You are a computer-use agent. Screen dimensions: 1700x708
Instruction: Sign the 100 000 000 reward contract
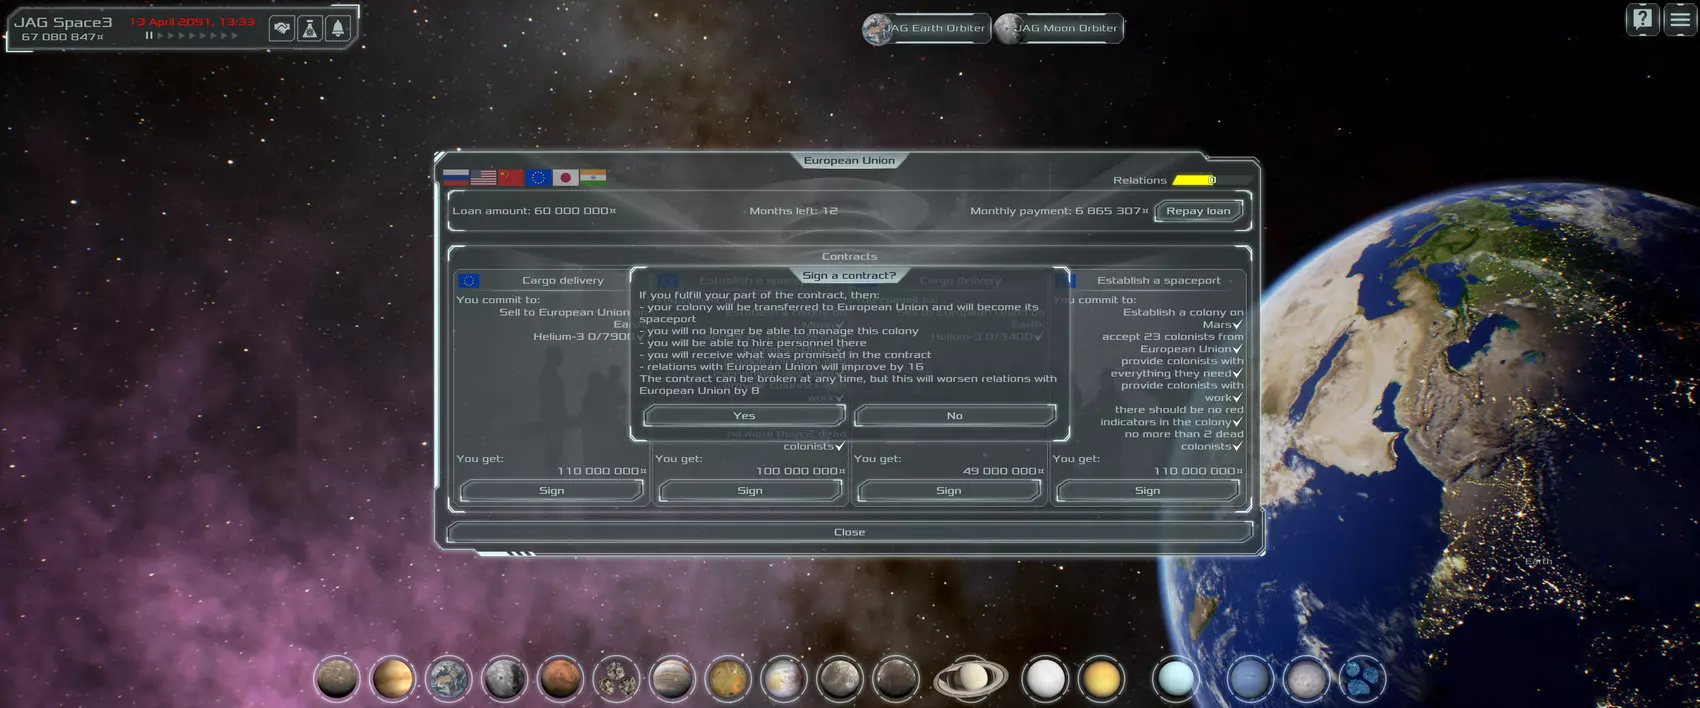pyautogui.click(x=750, y=491)
